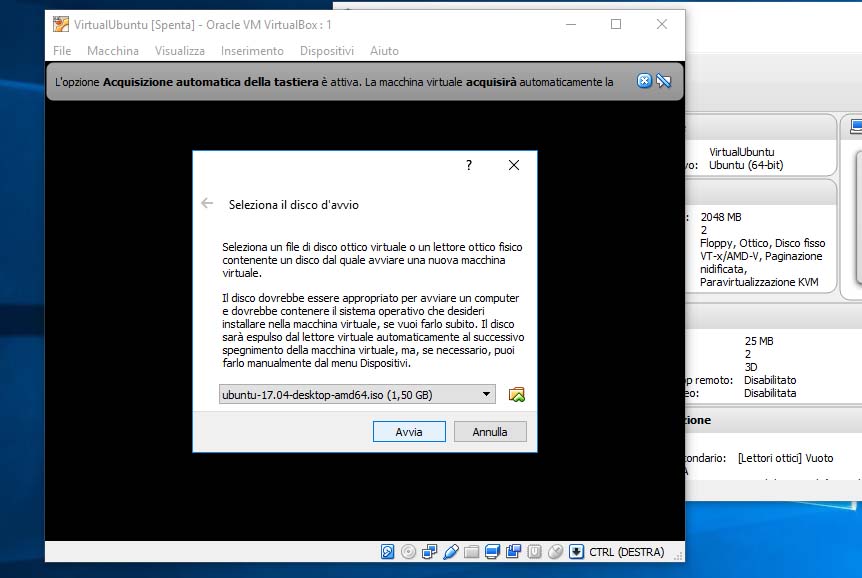
Task: Click the CPU virtualization status icon
Action: tap(534, 552)
